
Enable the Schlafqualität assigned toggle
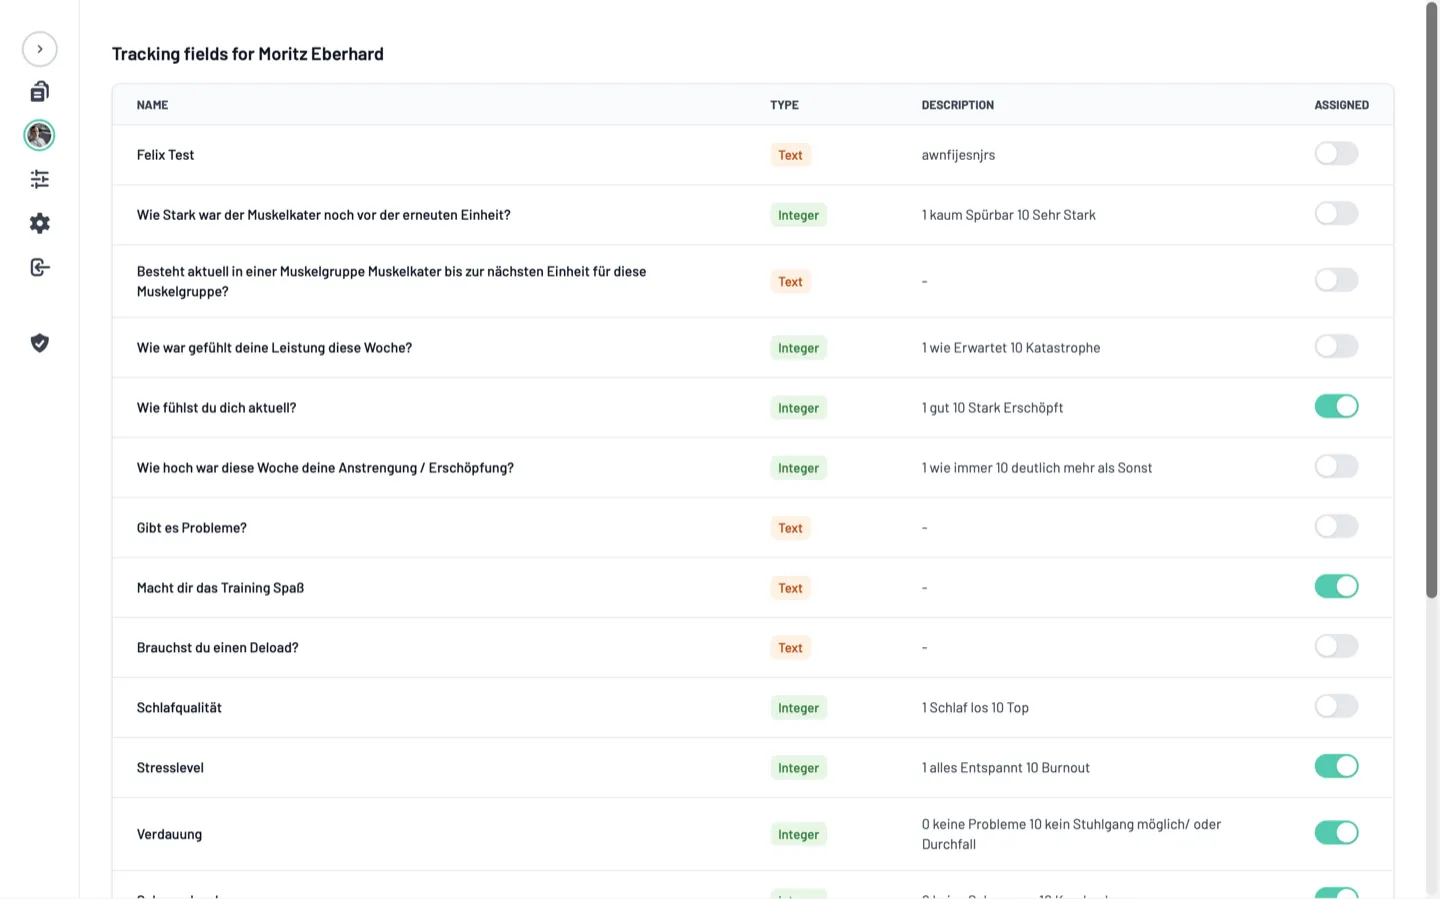(1336, 706)
